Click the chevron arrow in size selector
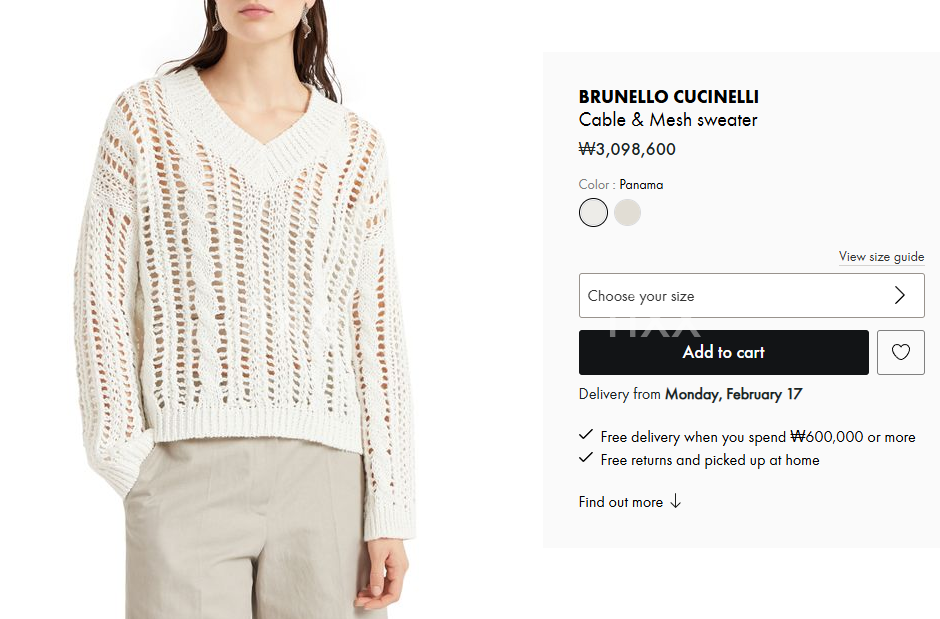The width and height of the screenshot is (940, 619). (899, 295)
